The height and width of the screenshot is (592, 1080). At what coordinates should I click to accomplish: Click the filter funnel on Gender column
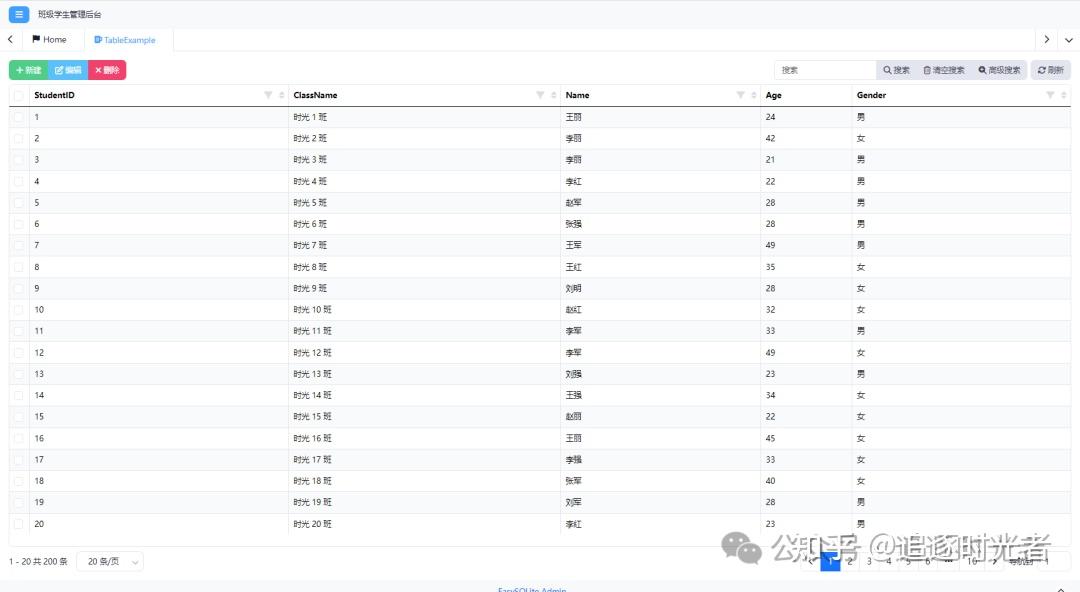1050,95
